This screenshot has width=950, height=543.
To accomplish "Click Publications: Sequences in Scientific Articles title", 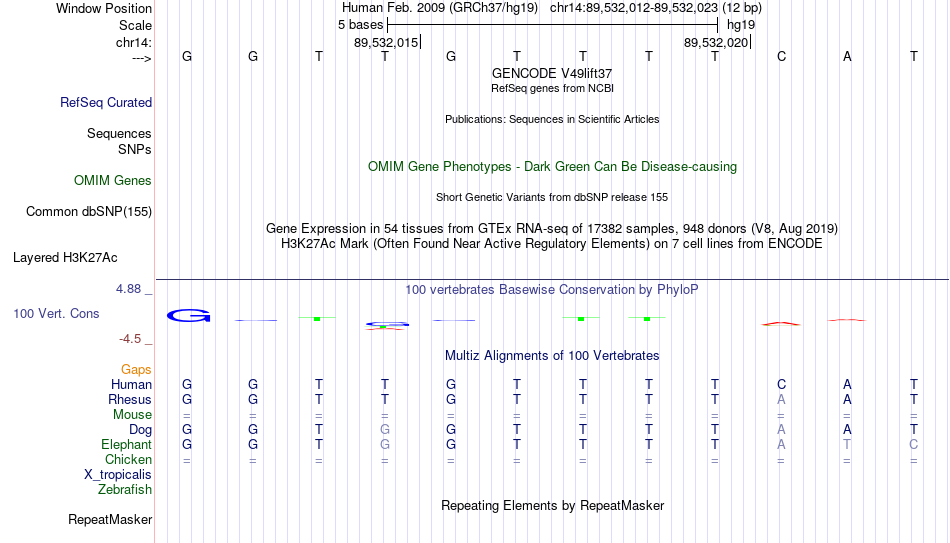I will 552,119.
